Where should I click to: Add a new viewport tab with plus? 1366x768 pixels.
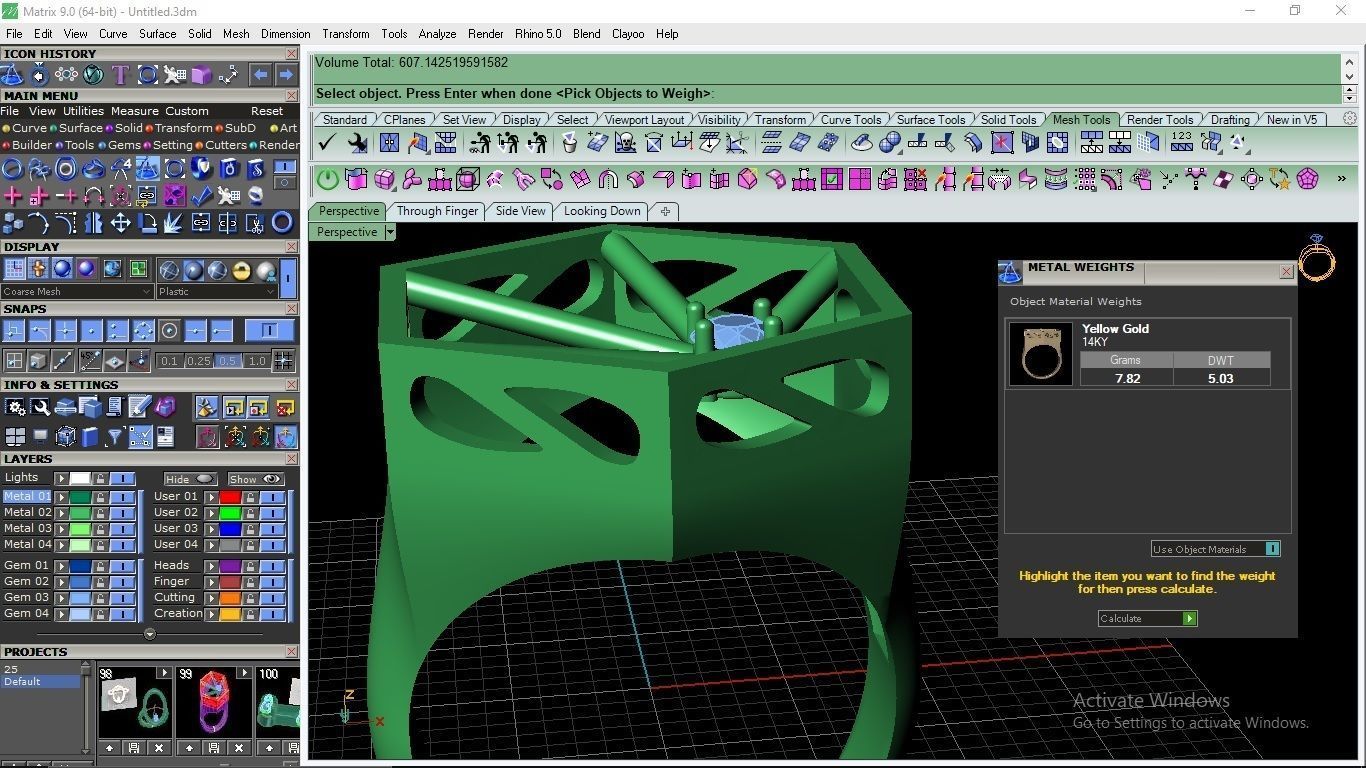coord(665,211)
